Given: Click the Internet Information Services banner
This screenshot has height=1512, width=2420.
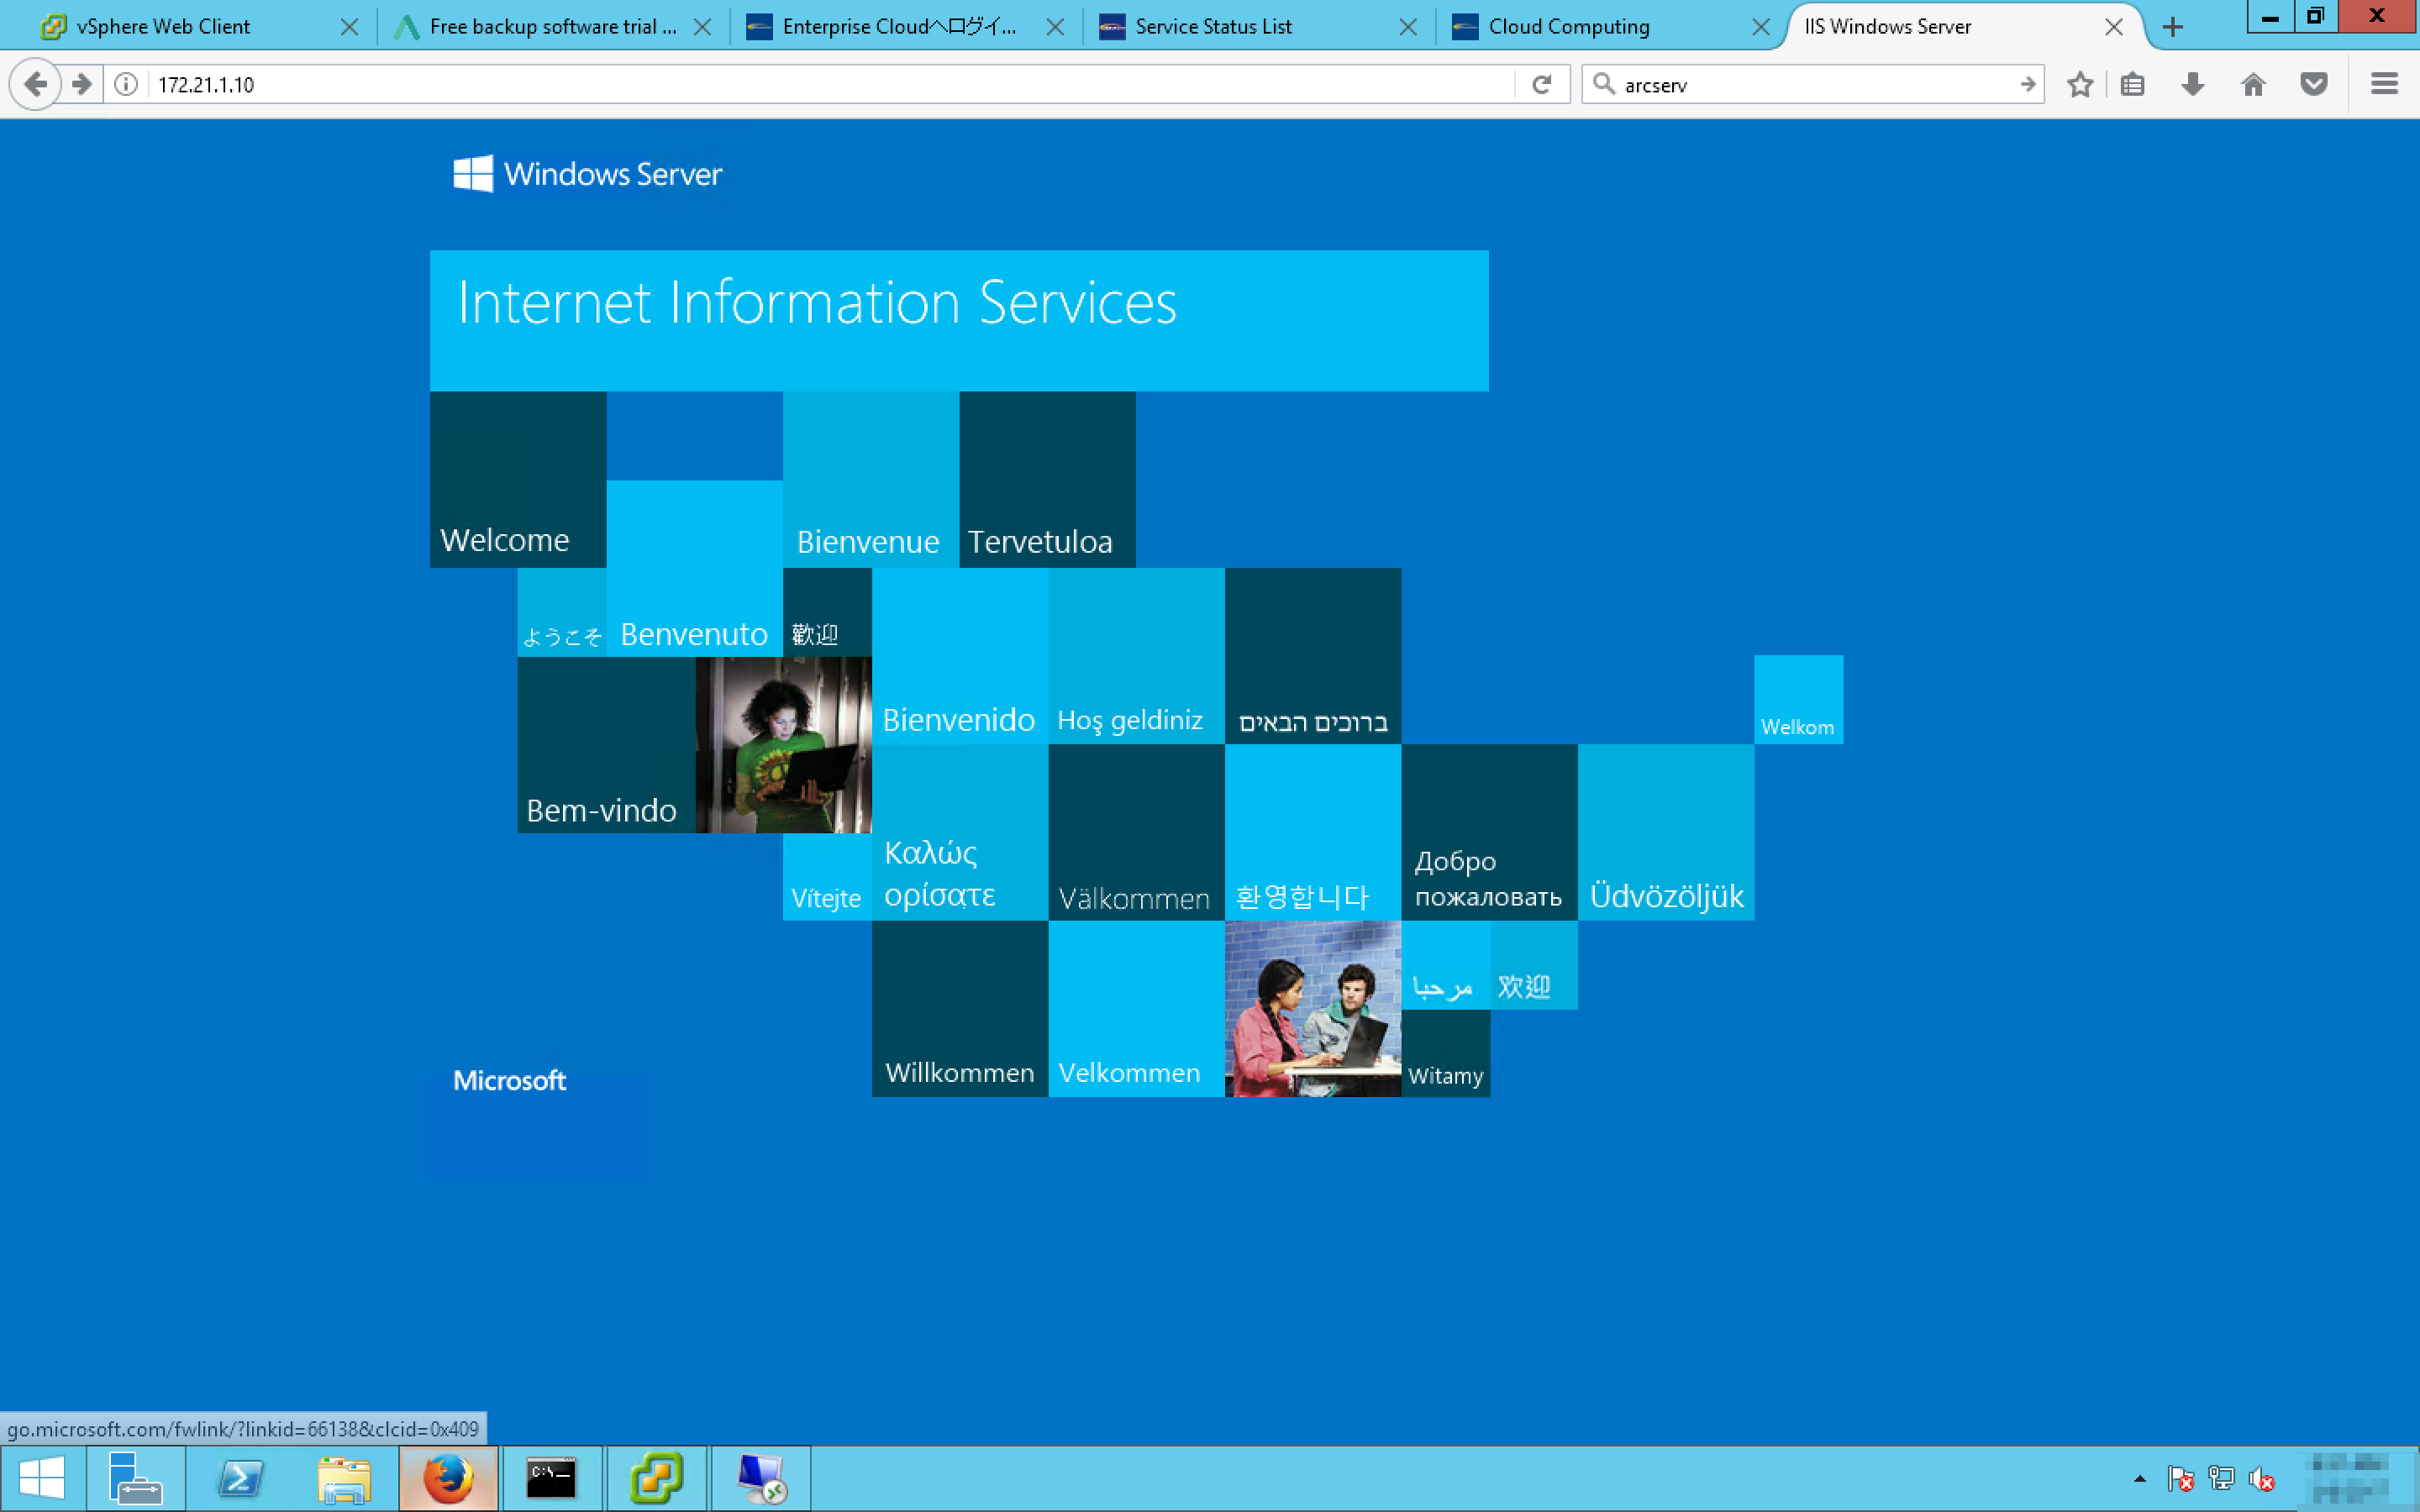Looking at the screenshot, I should click(x=958, y=320).
